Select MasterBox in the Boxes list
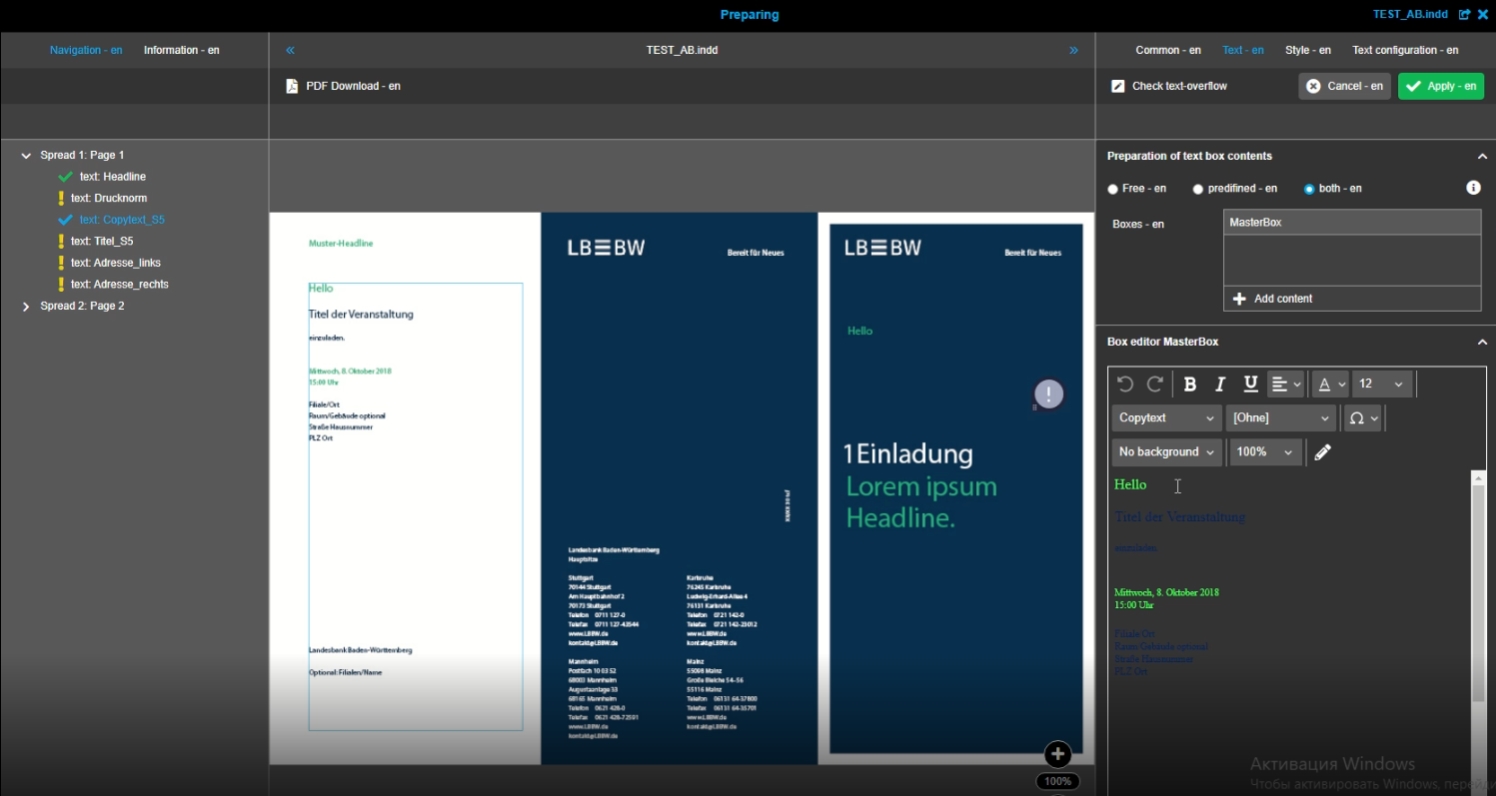 coord(1352,222)
